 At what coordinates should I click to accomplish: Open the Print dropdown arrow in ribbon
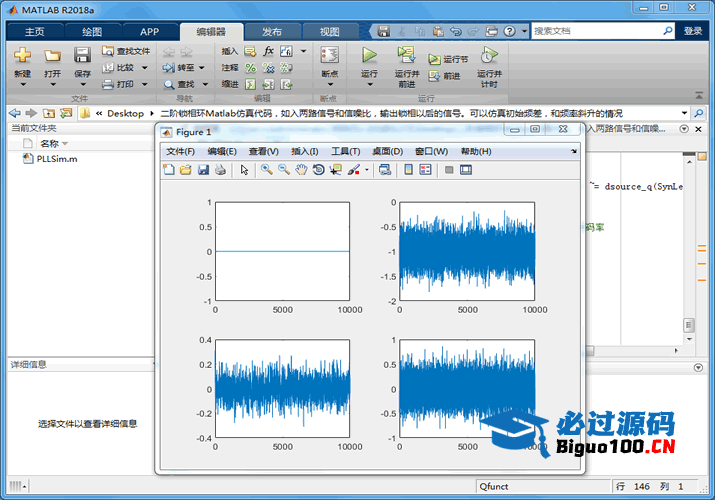click(x=145, y=84)
